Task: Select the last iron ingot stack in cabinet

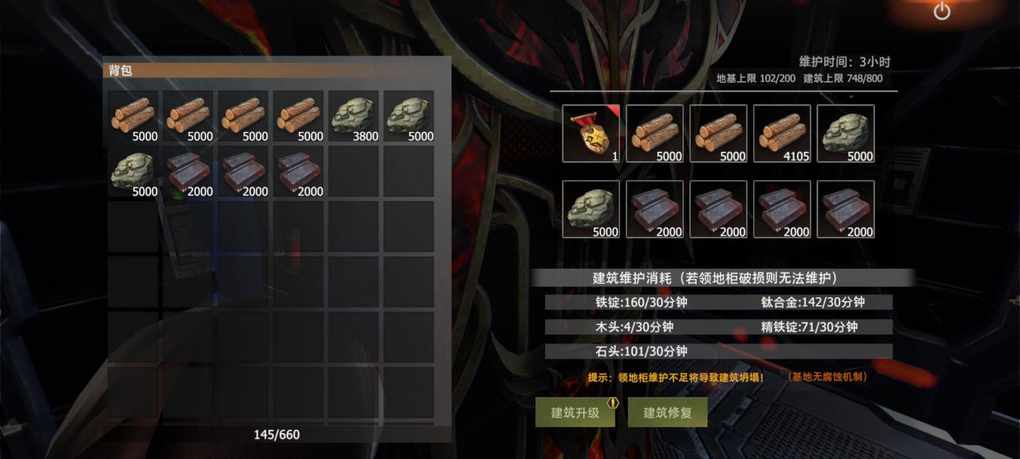Action: 845,209
